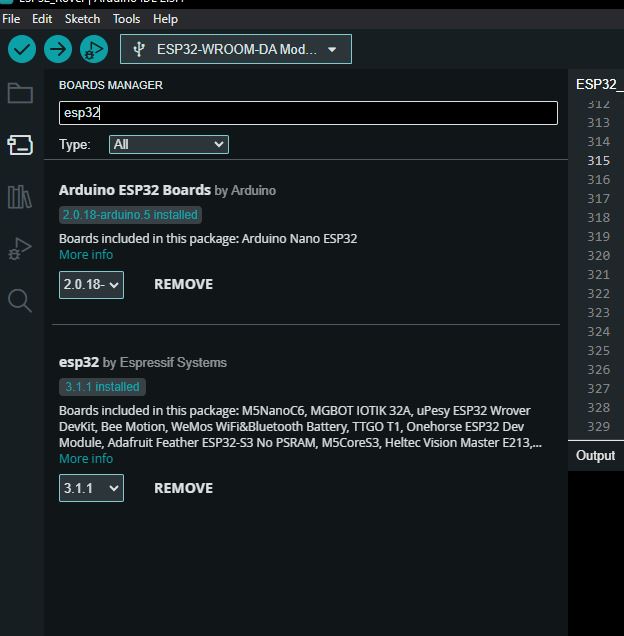Screen dimensions: 624x636
Task: Open the Debug panel in sidebar
Action: coord(20,249)
